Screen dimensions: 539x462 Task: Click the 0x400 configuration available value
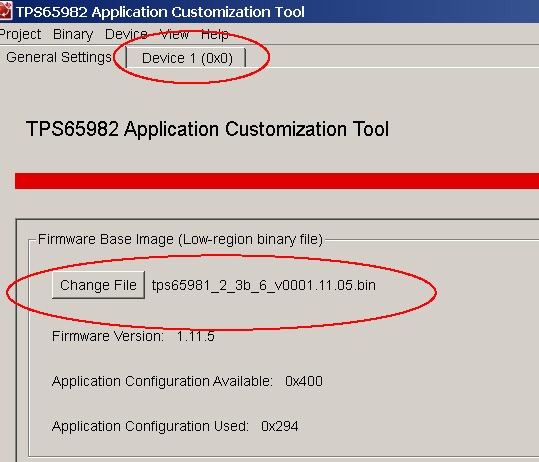[x=304, y=381]
